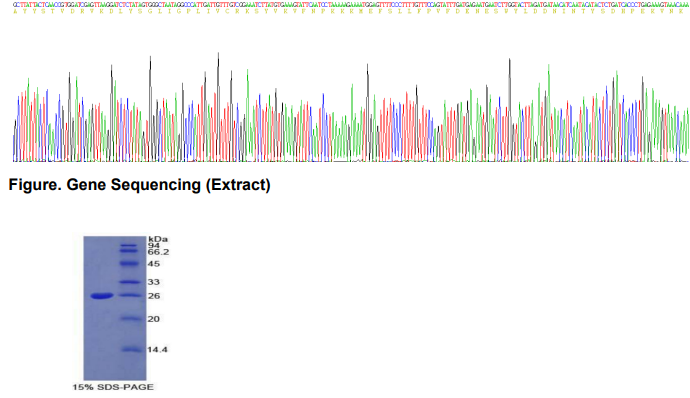Viewport: 690px width, 398px height.
Task: Click the SDS-PAGE gel image
Action: coord(115,308)
